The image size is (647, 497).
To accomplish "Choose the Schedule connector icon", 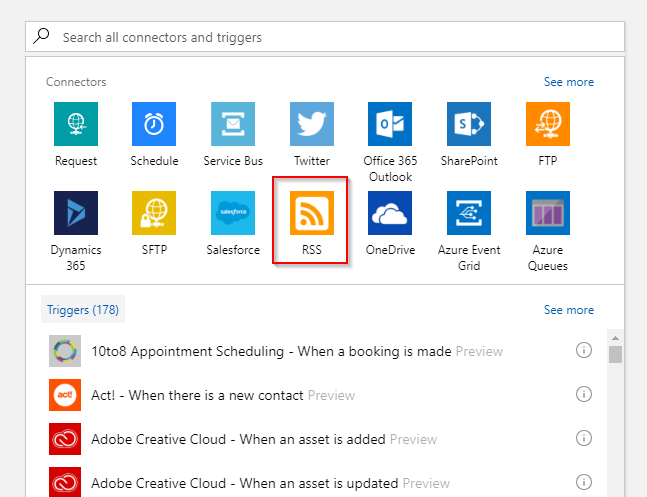I will pos(154,124).
